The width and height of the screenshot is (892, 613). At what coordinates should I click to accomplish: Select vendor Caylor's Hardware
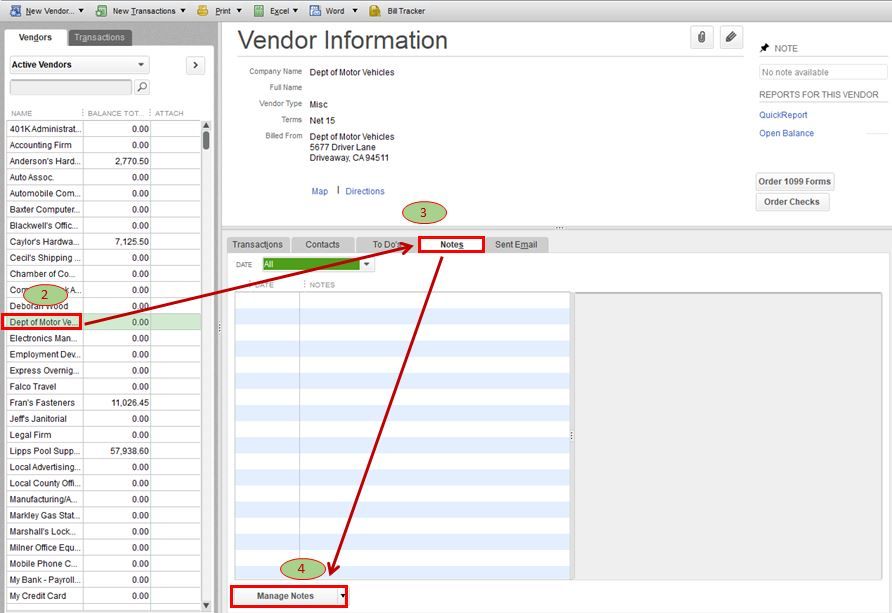[x=46, y=242]
